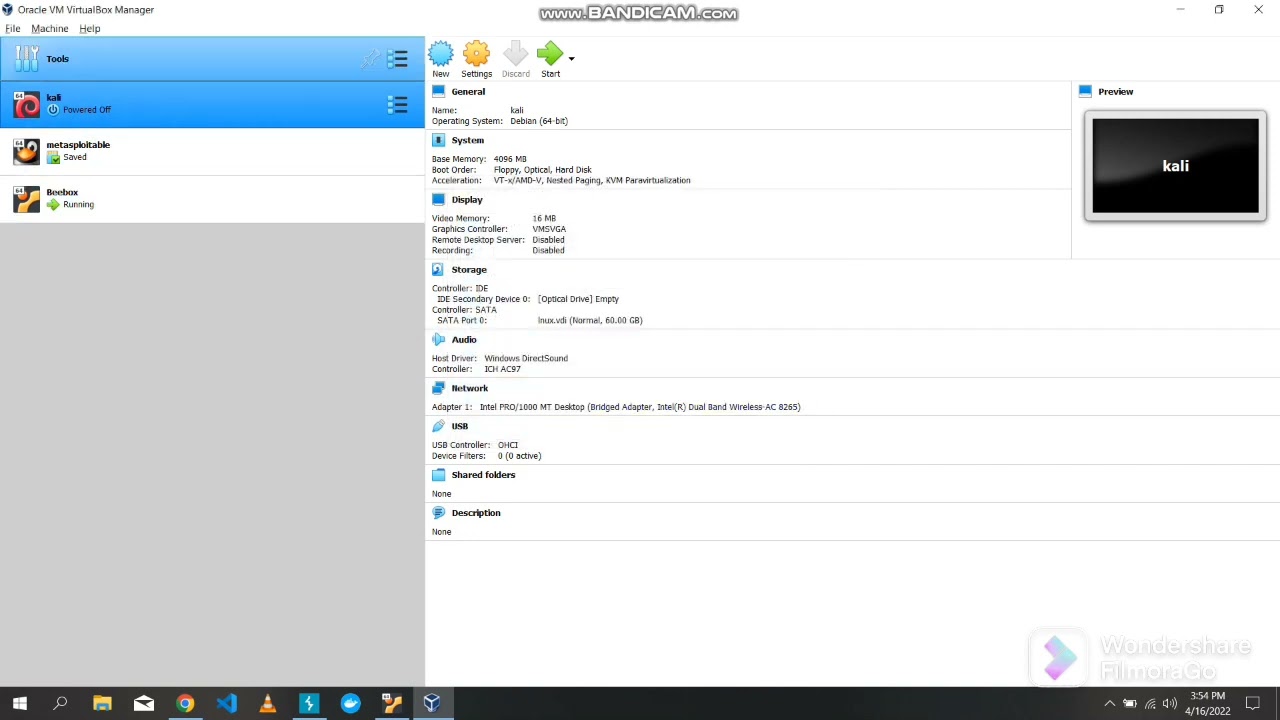Open the Audio section heading link
Screen dimensions: 1280x720
pos(464,340)
